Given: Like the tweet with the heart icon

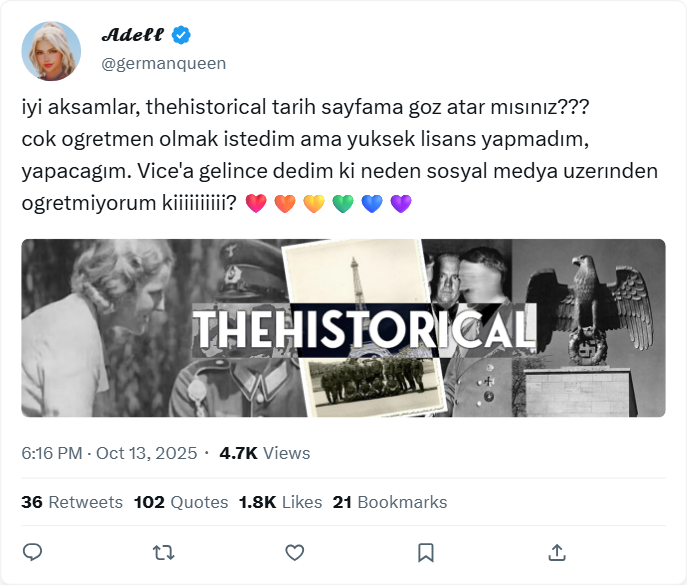Looking at the screenshot, I should tap(294, 553).
